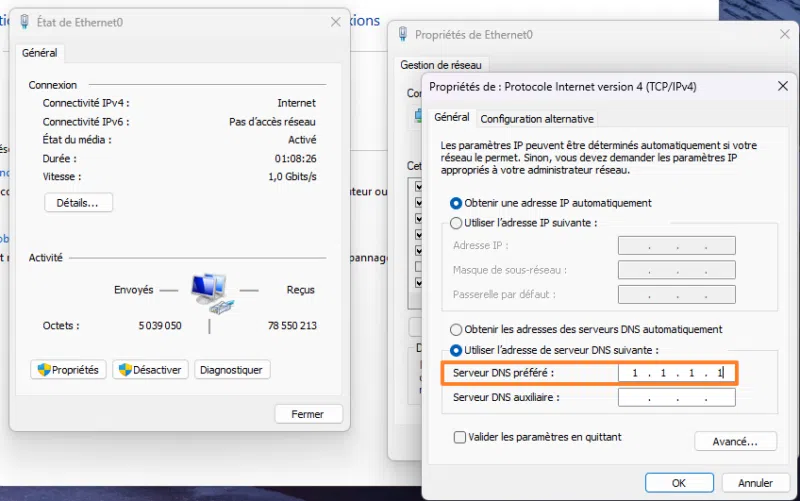Click Connectivité IPv6 value Pas d'accès réseau

tap(272, 122)
